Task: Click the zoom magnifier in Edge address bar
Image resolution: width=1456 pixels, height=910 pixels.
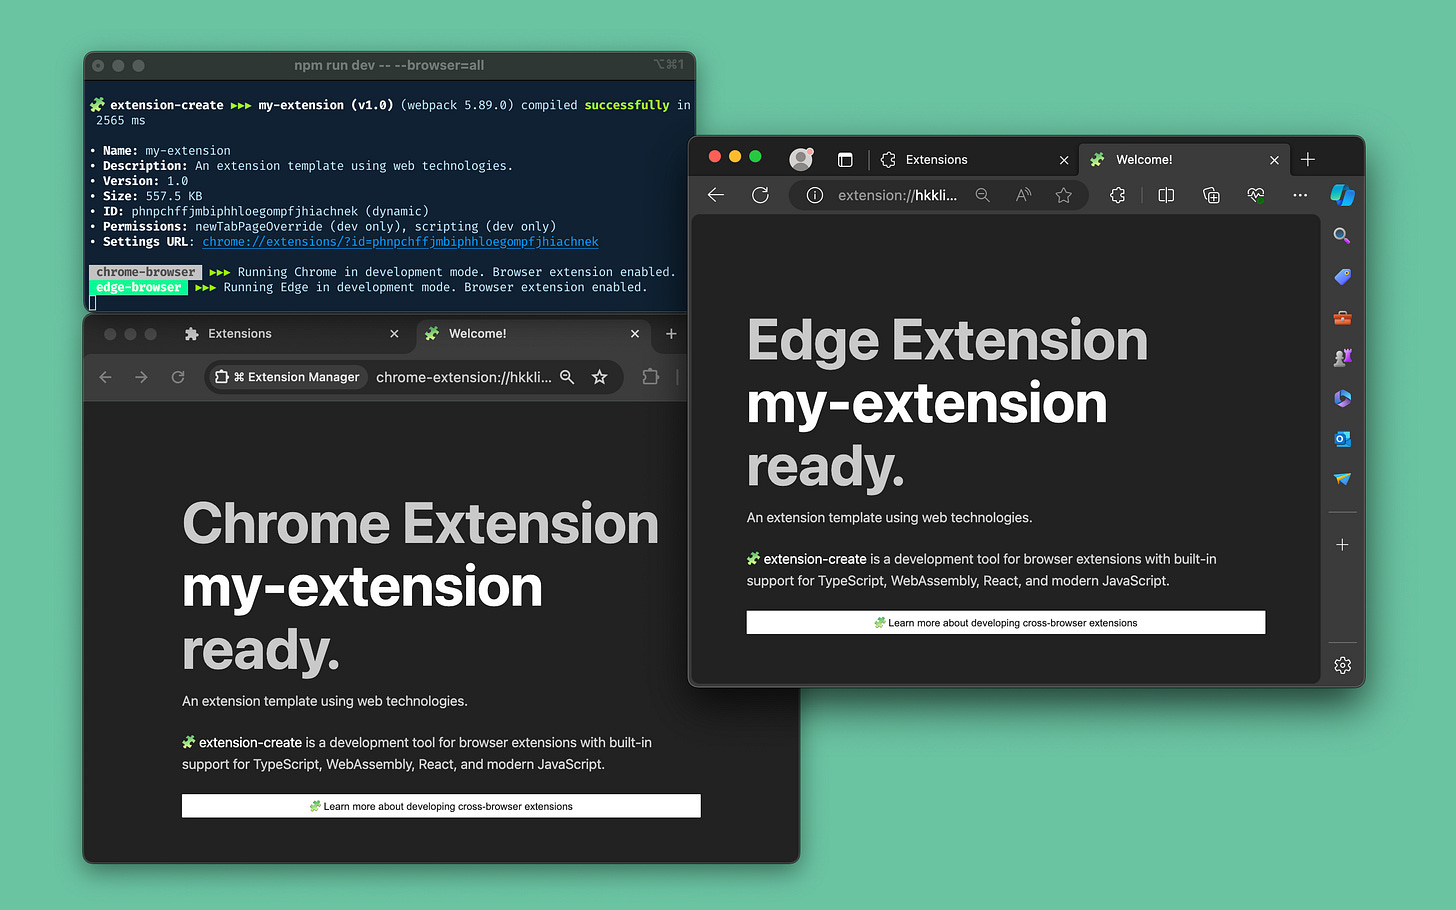Action: [982, 195]
